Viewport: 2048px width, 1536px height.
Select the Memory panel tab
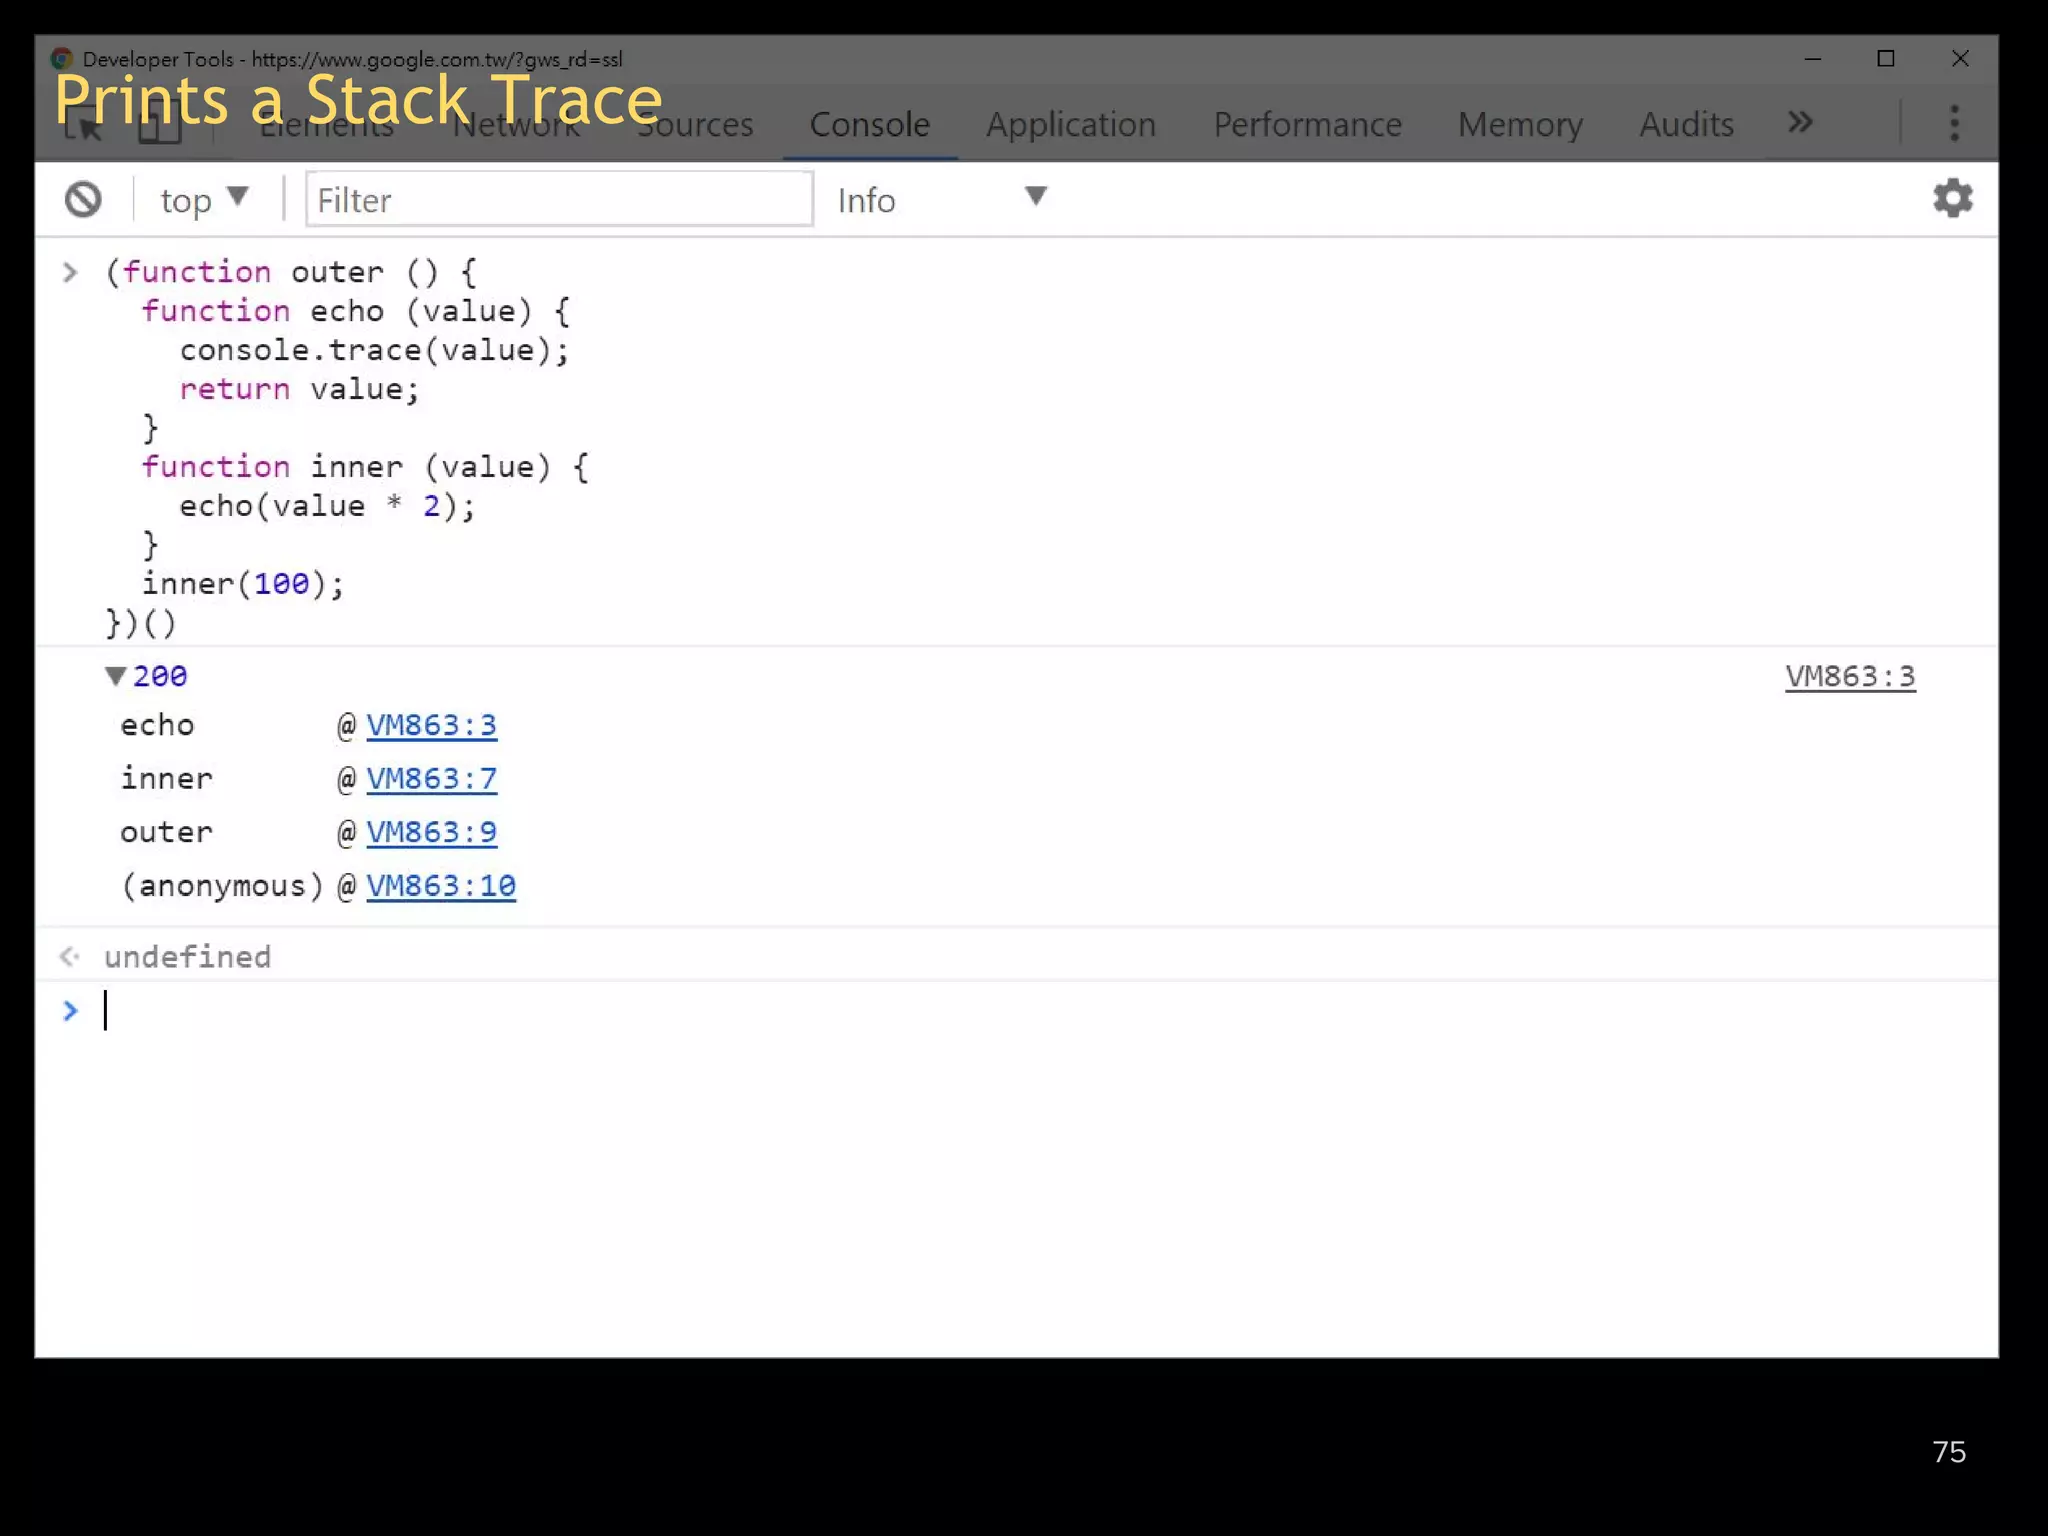pyautogui.click(x=1519, y=124)
